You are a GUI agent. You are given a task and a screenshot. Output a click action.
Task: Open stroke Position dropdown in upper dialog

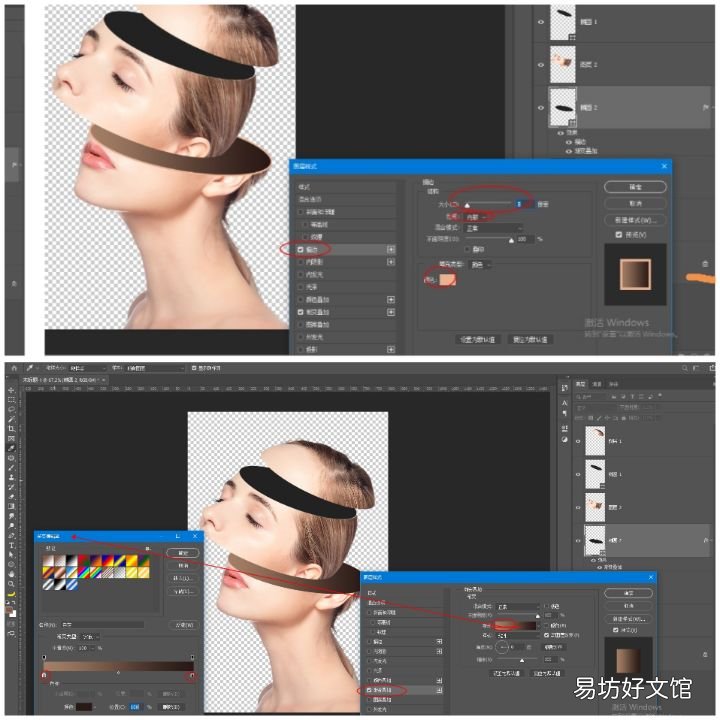(x=477, y=217)
